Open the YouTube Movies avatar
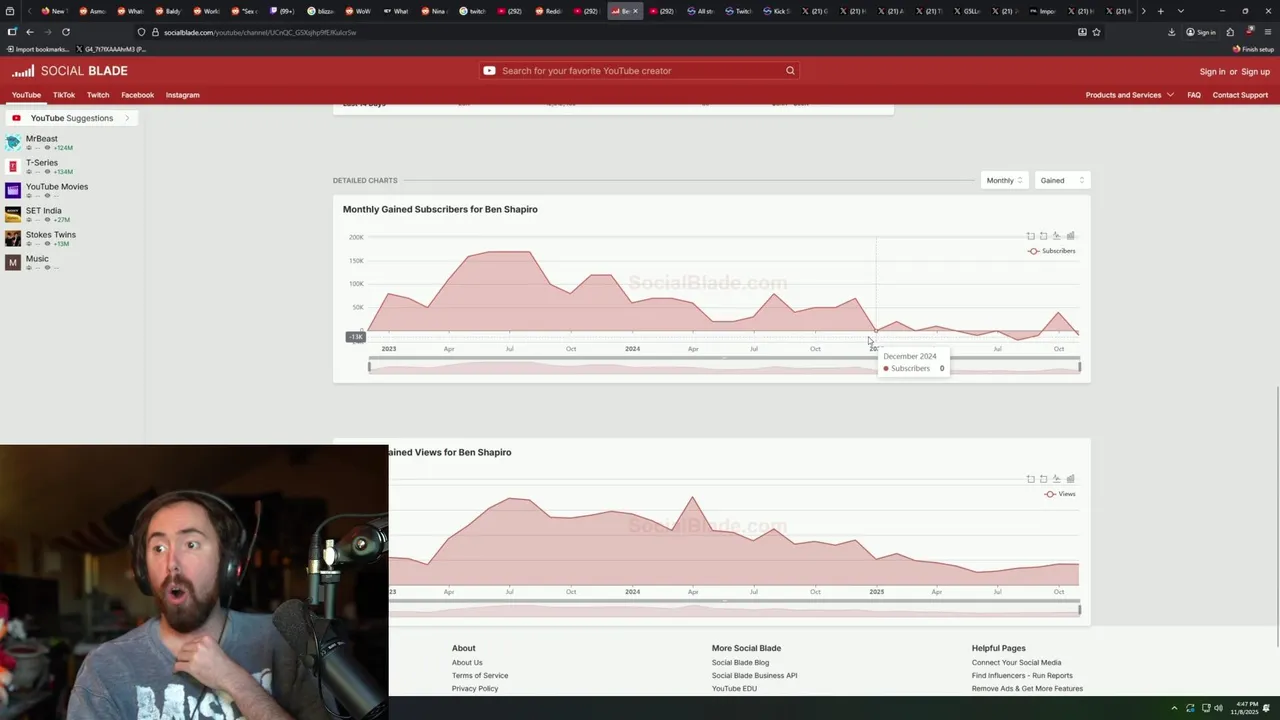 tap(13, 190)
